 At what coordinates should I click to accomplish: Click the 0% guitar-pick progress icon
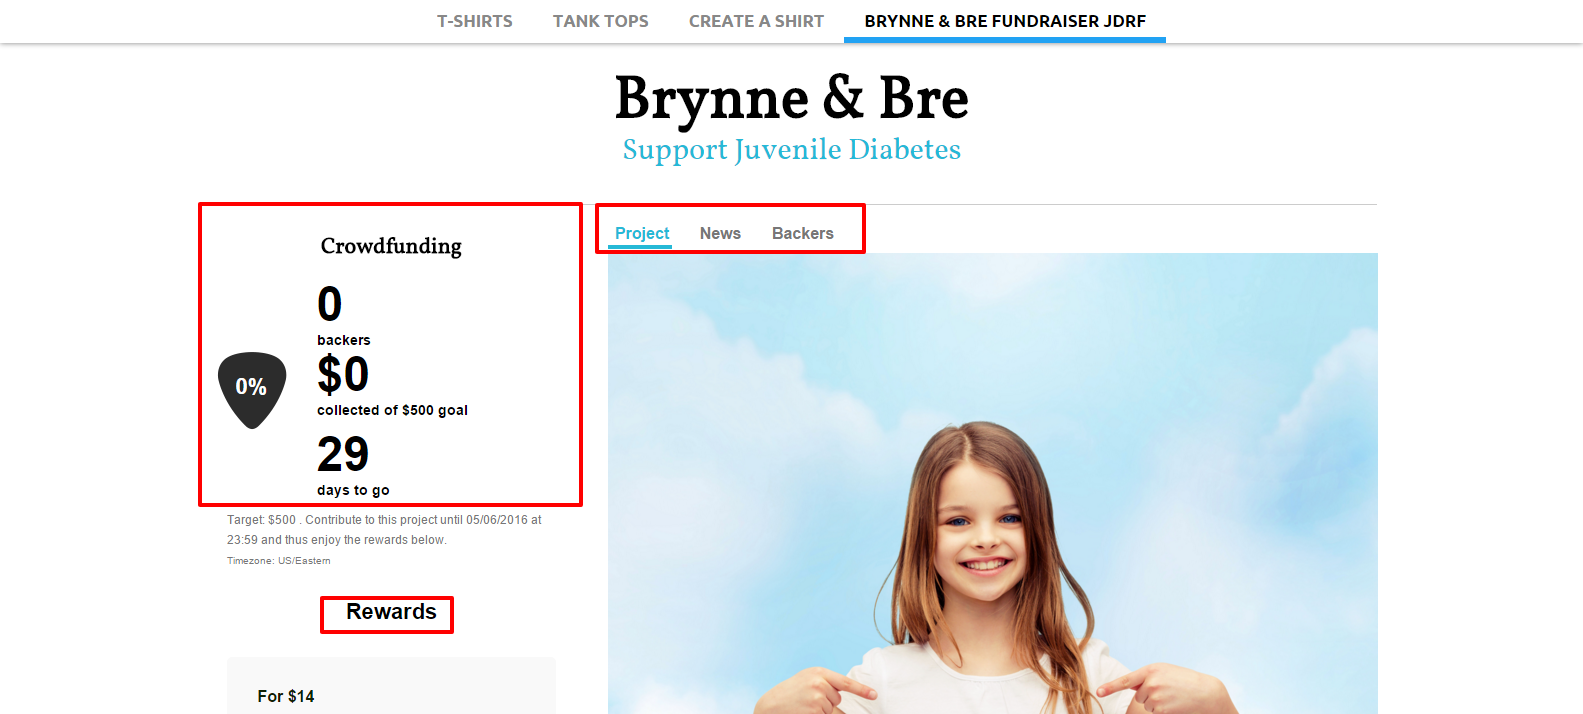[252, 390]
